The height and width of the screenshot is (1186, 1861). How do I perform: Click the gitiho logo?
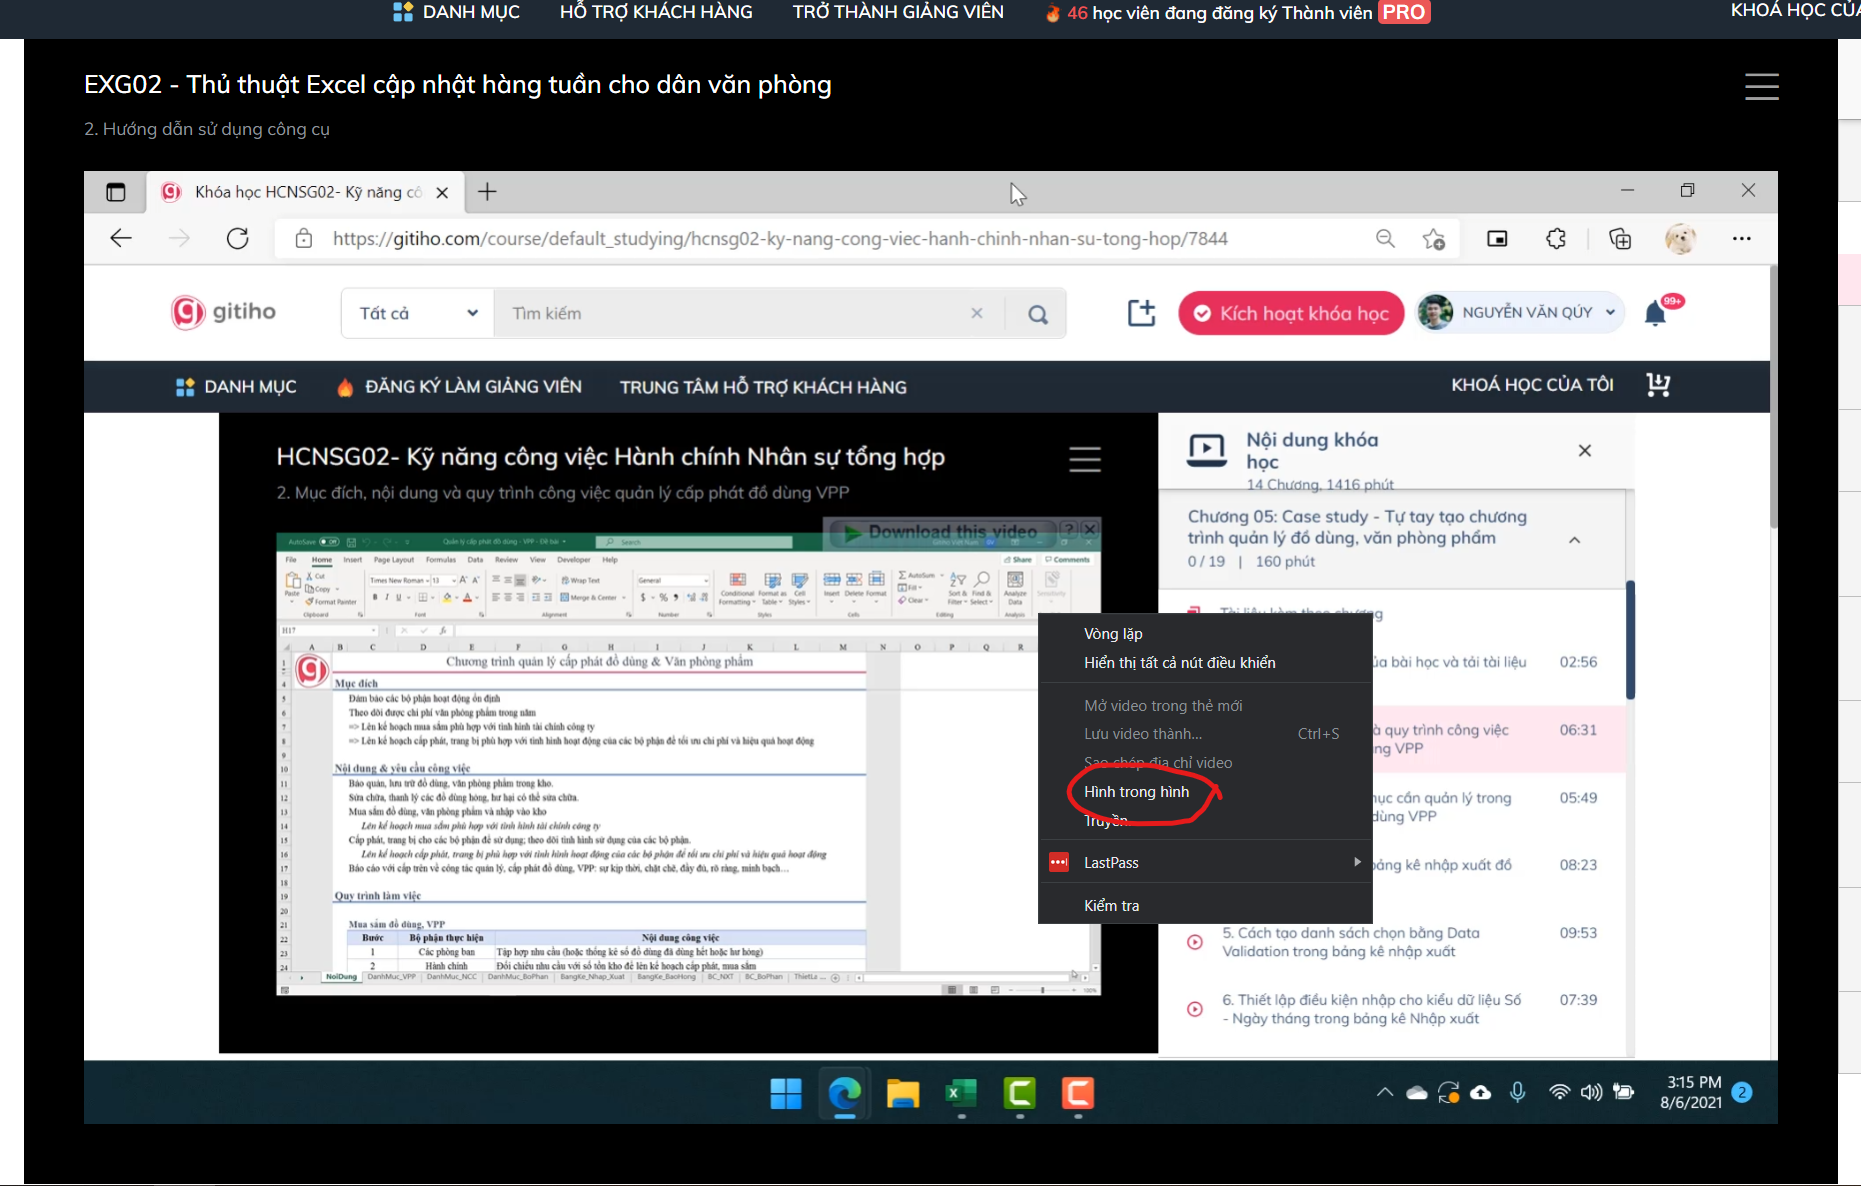point(223,312)
